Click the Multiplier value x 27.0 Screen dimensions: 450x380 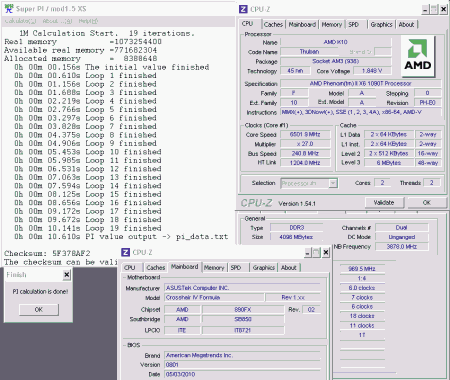[x=305, y=144]
